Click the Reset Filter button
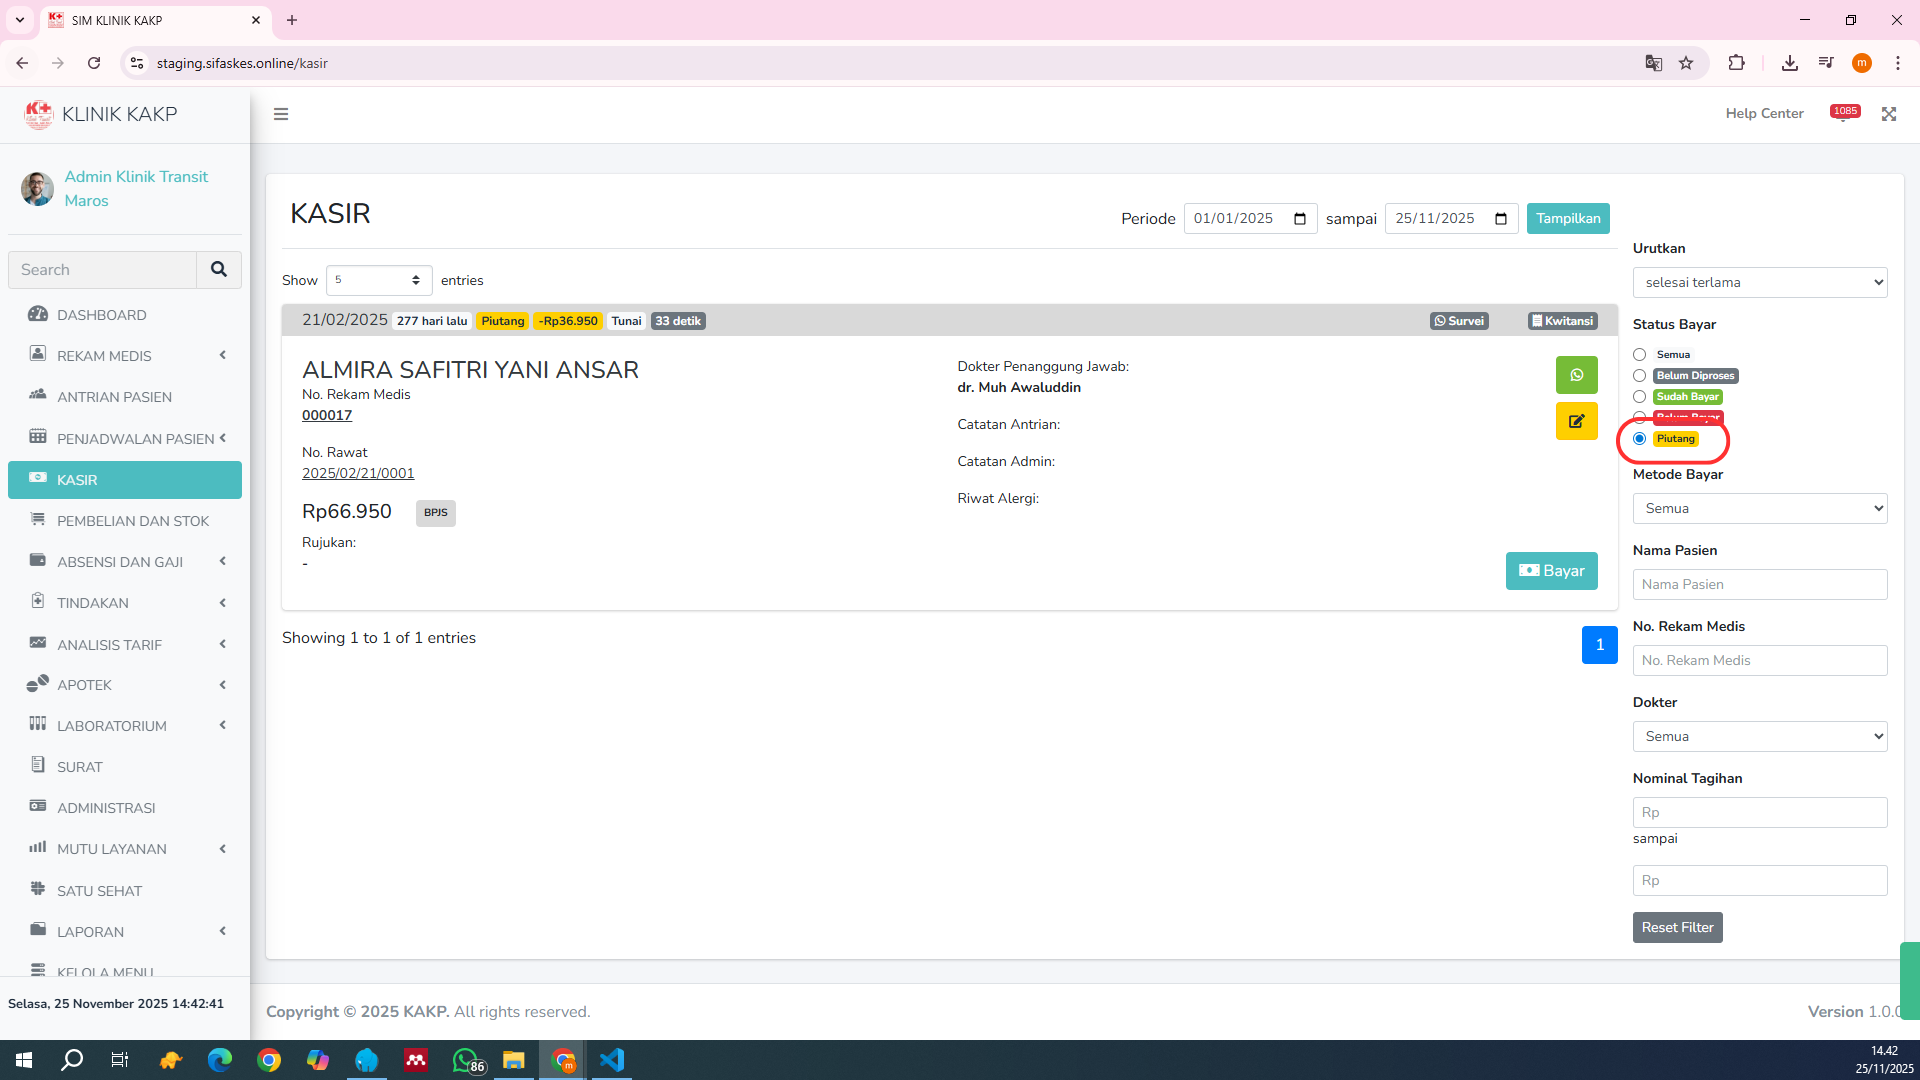This screenshot has height=1080, width=1920. coord(1677,928)
